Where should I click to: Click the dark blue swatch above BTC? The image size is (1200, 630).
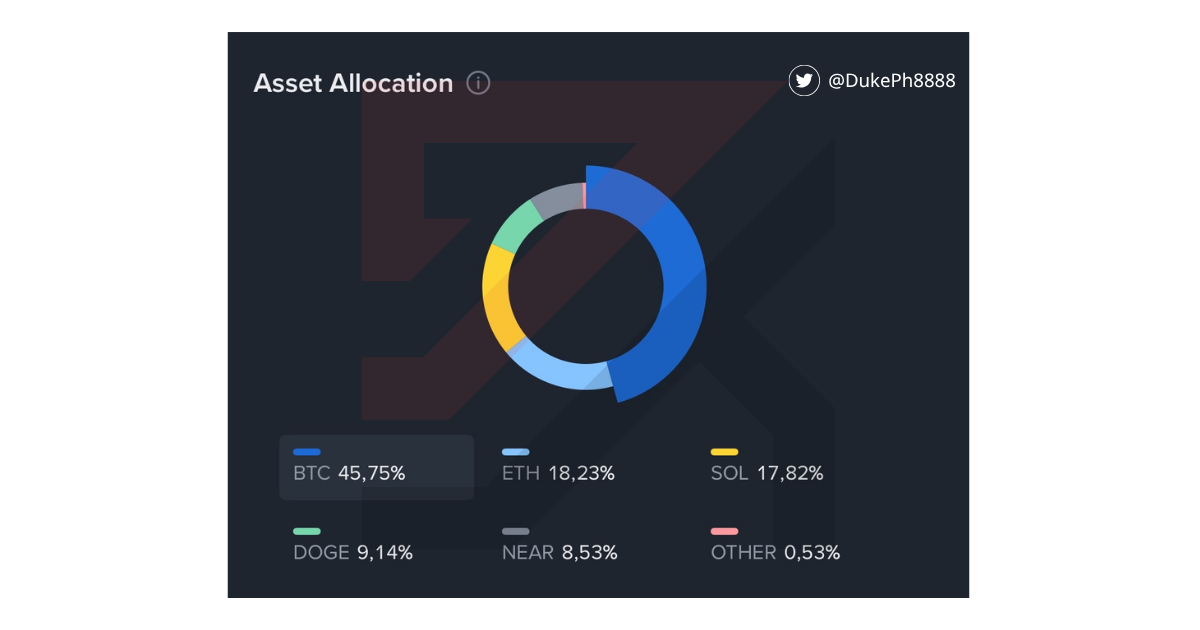click(307, 452)
